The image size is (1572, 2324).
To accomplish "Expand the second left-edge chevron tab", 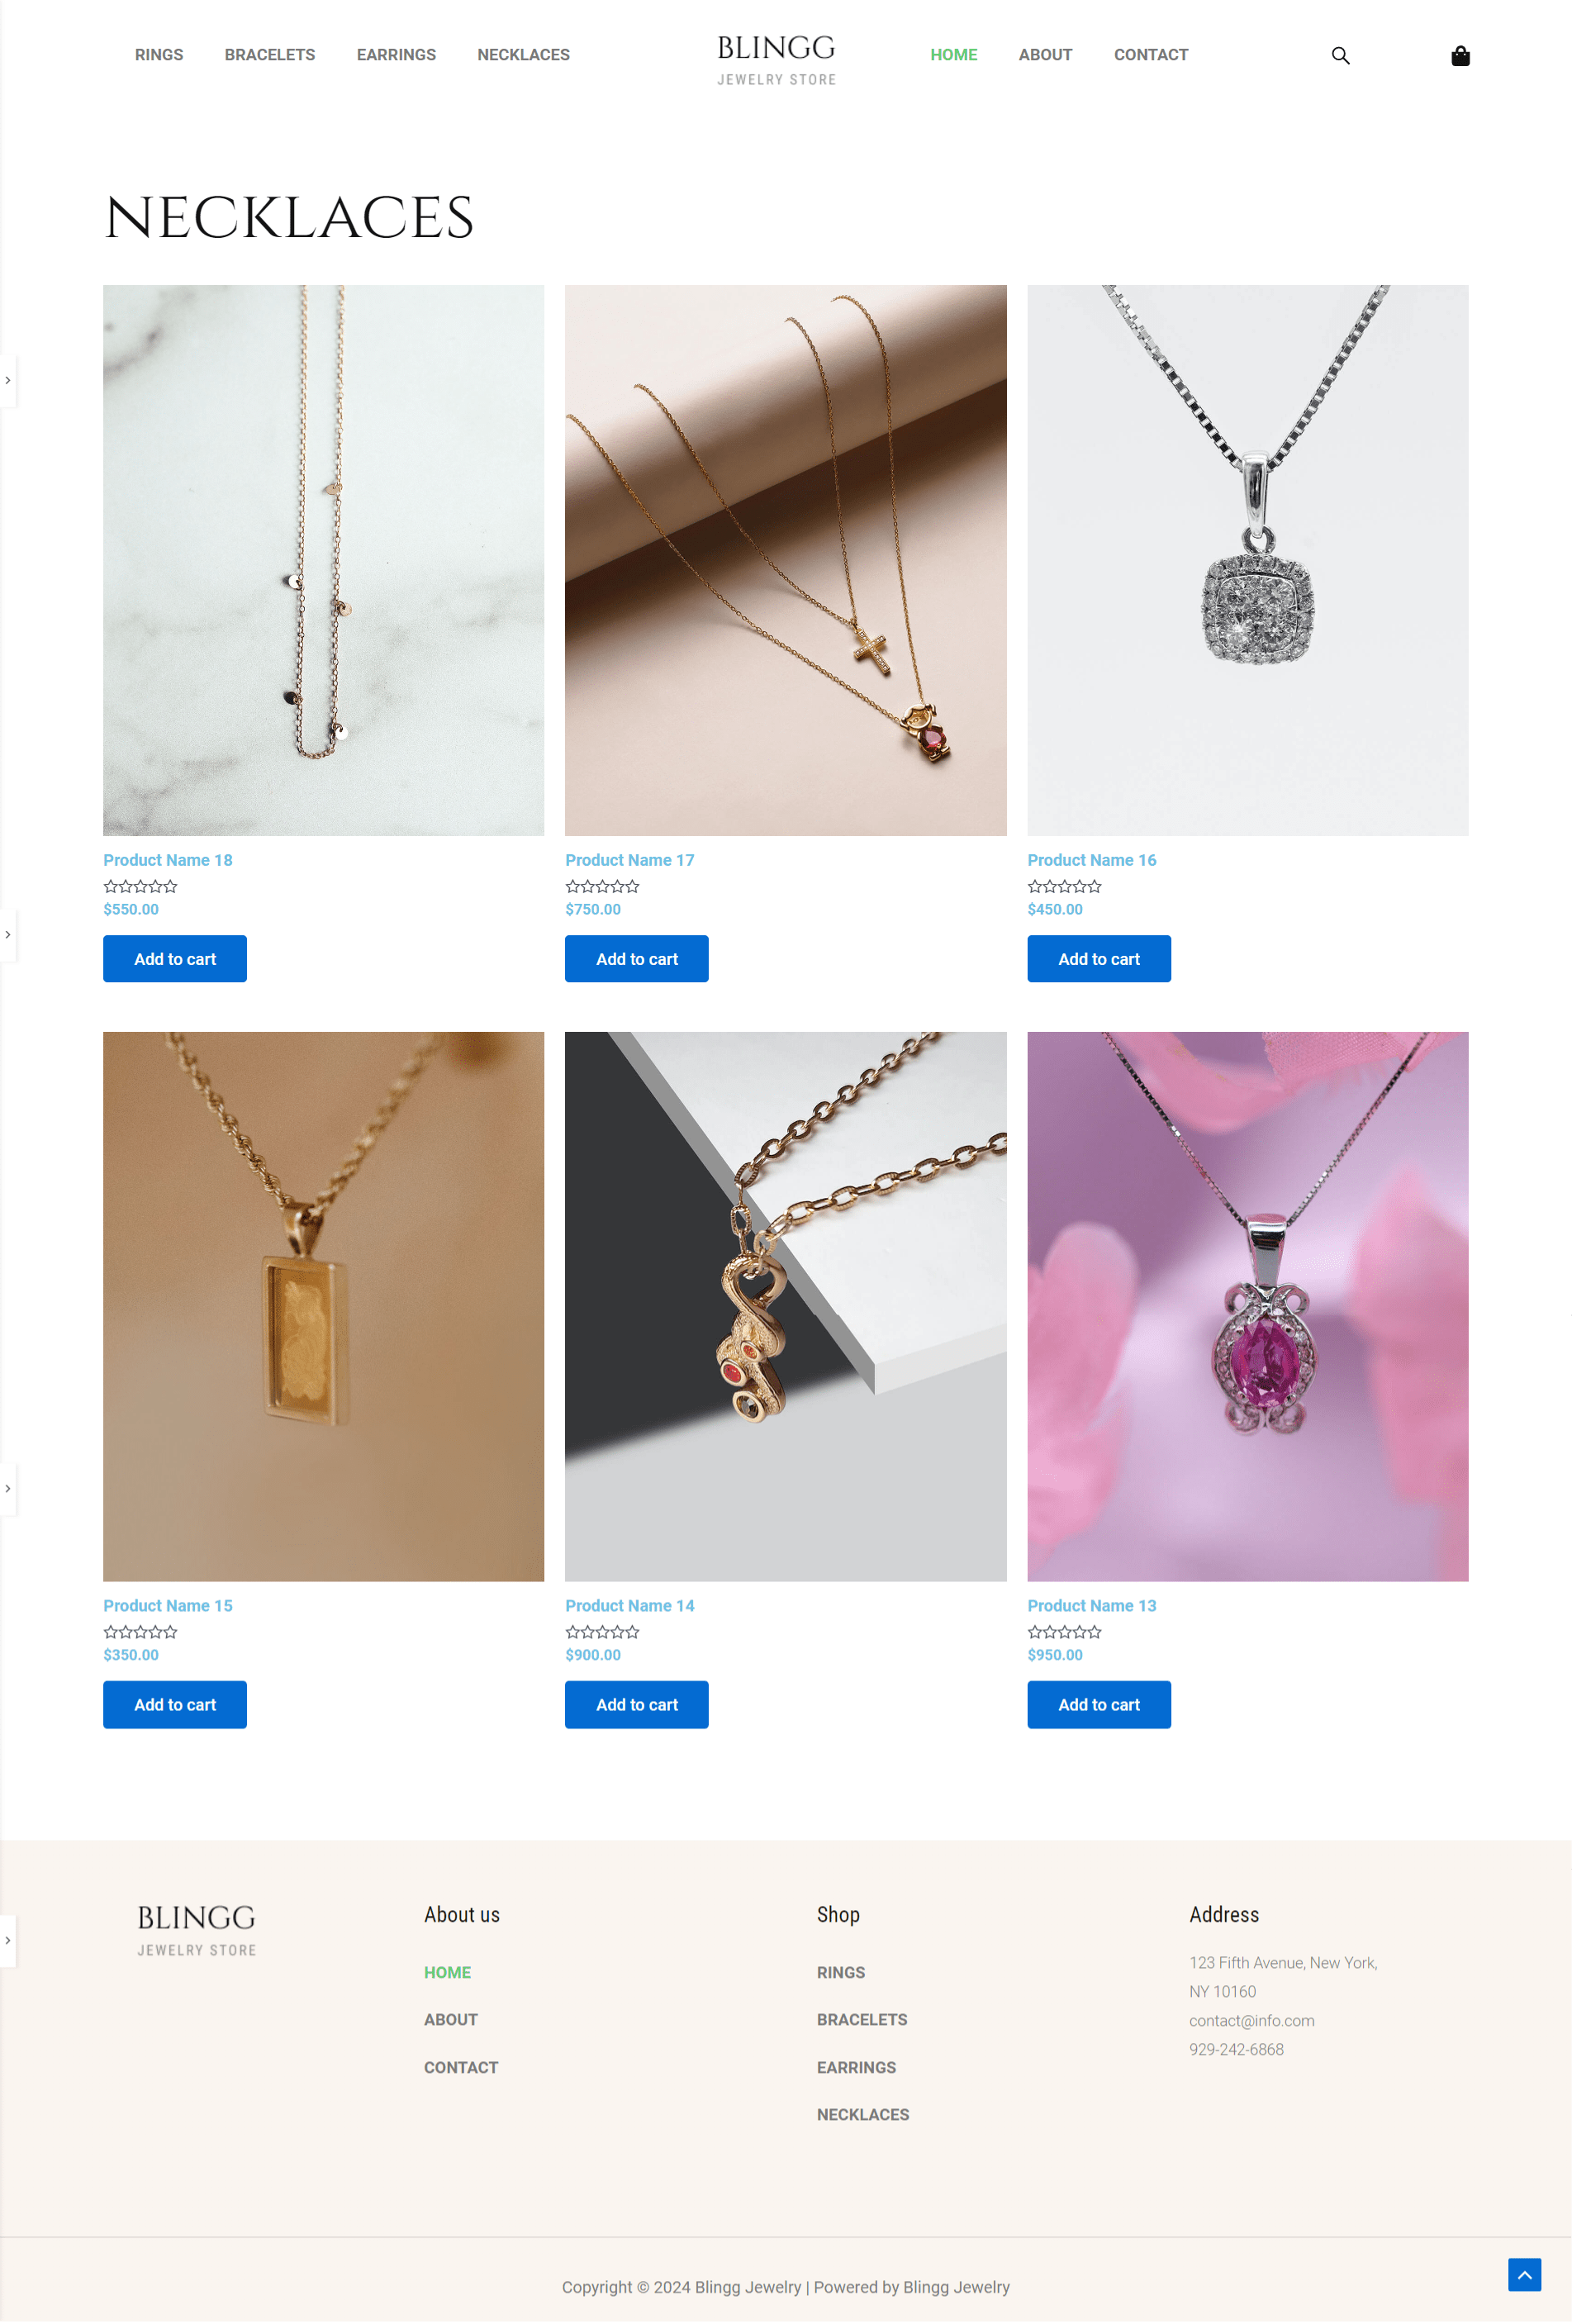I will coord(8,934).
